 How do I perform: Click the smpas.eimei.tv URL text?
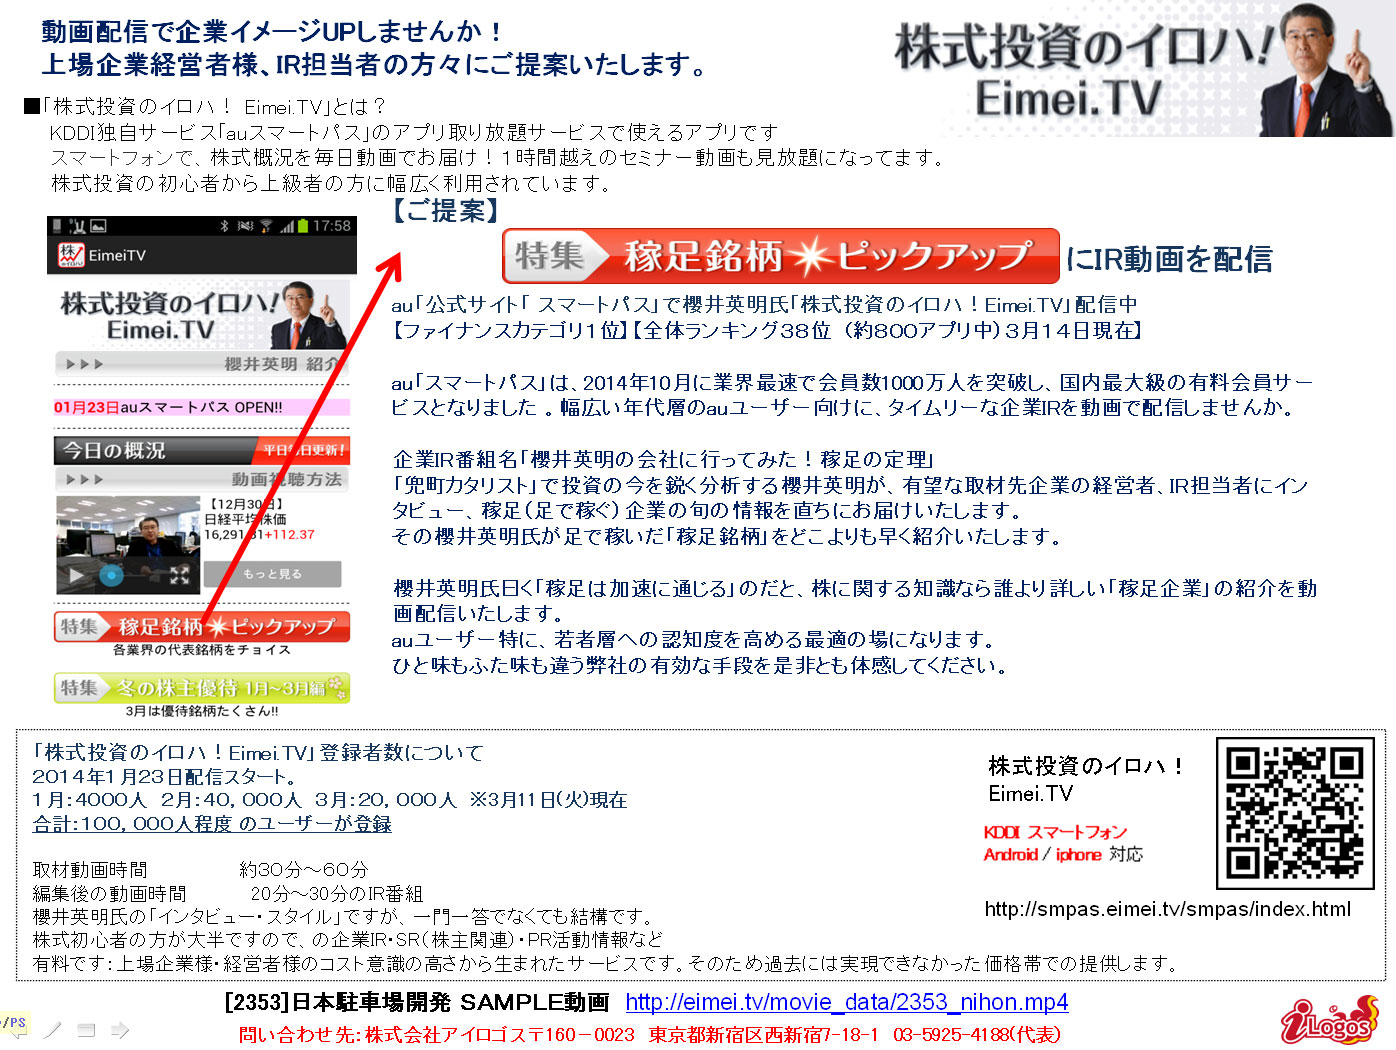1167,909
